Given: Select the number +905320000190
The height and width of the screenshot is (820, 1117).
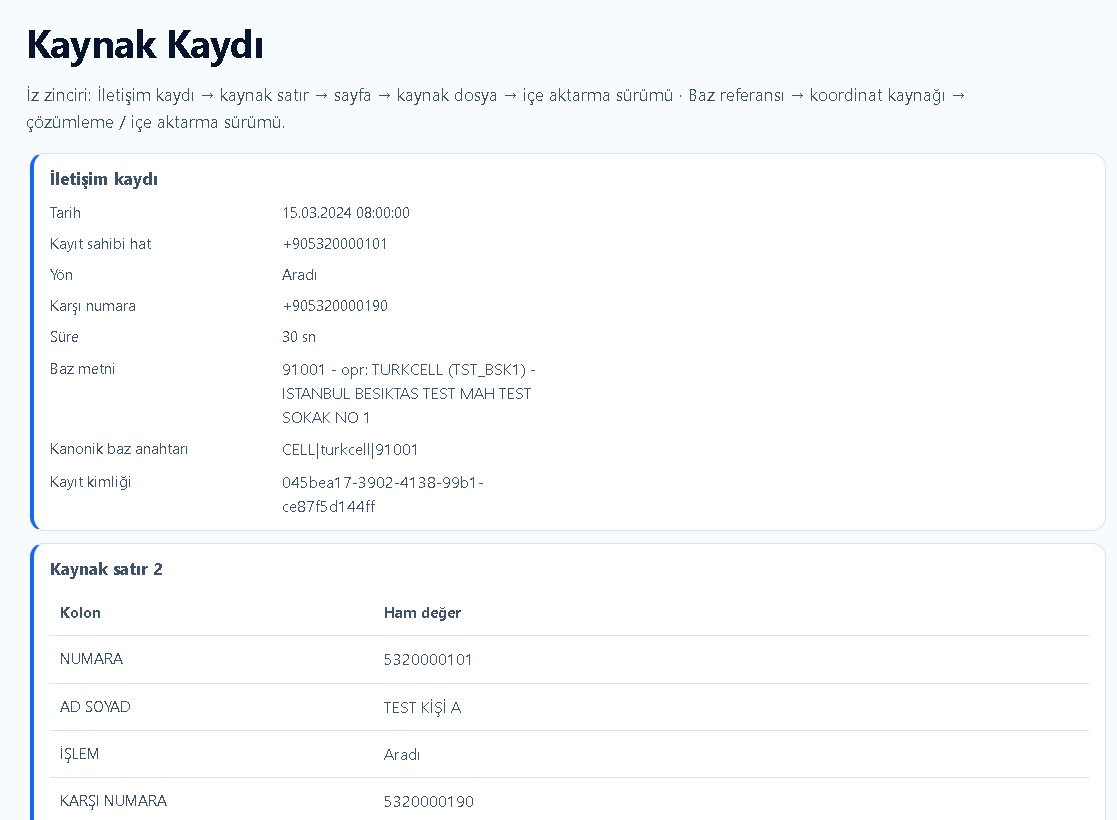Looking at the screenshot, I should tap(335, 306).
